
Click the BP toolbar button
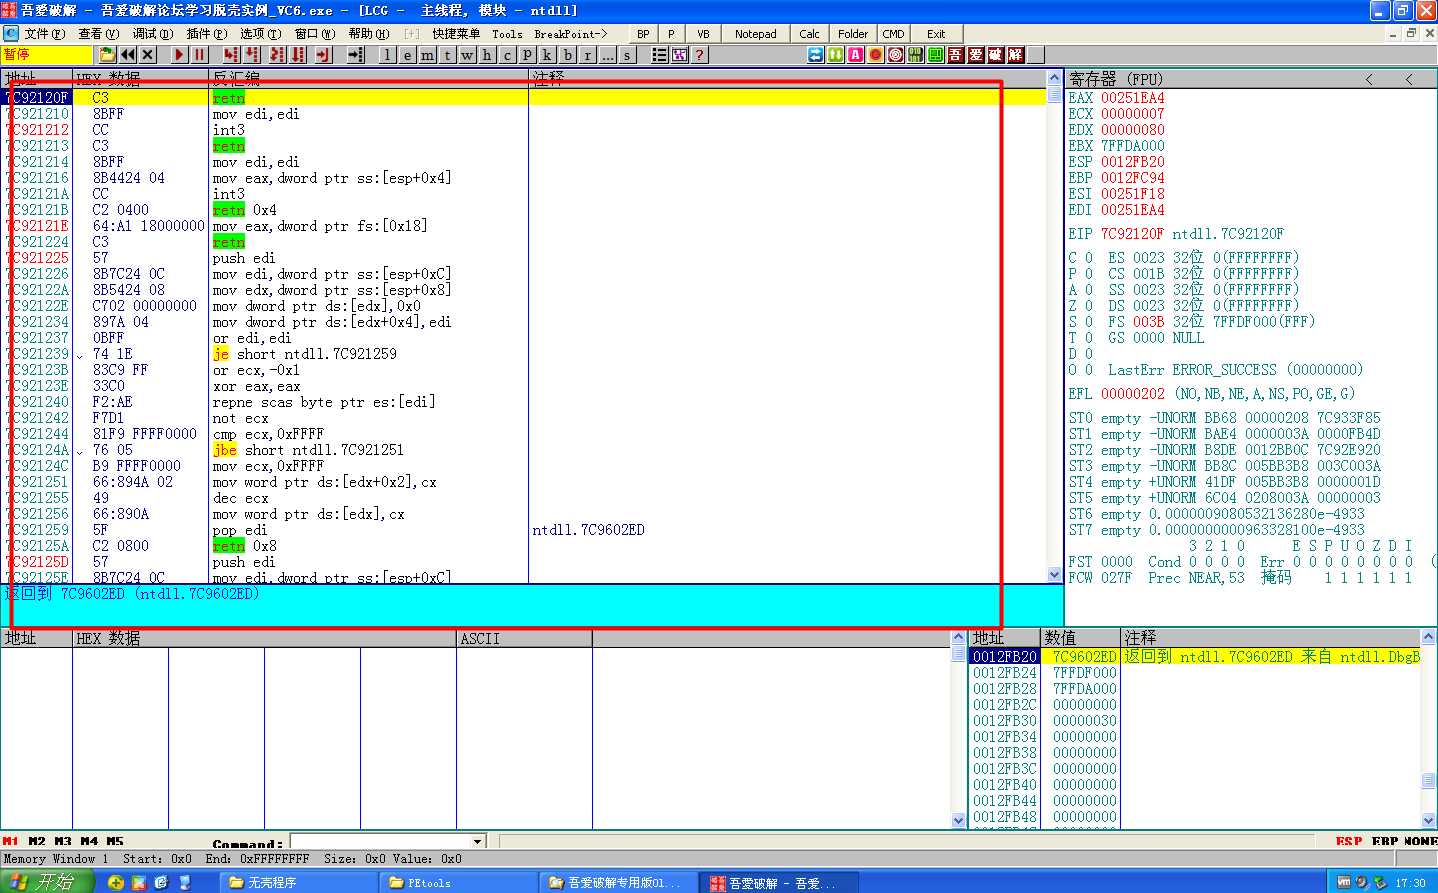point(643,34)
